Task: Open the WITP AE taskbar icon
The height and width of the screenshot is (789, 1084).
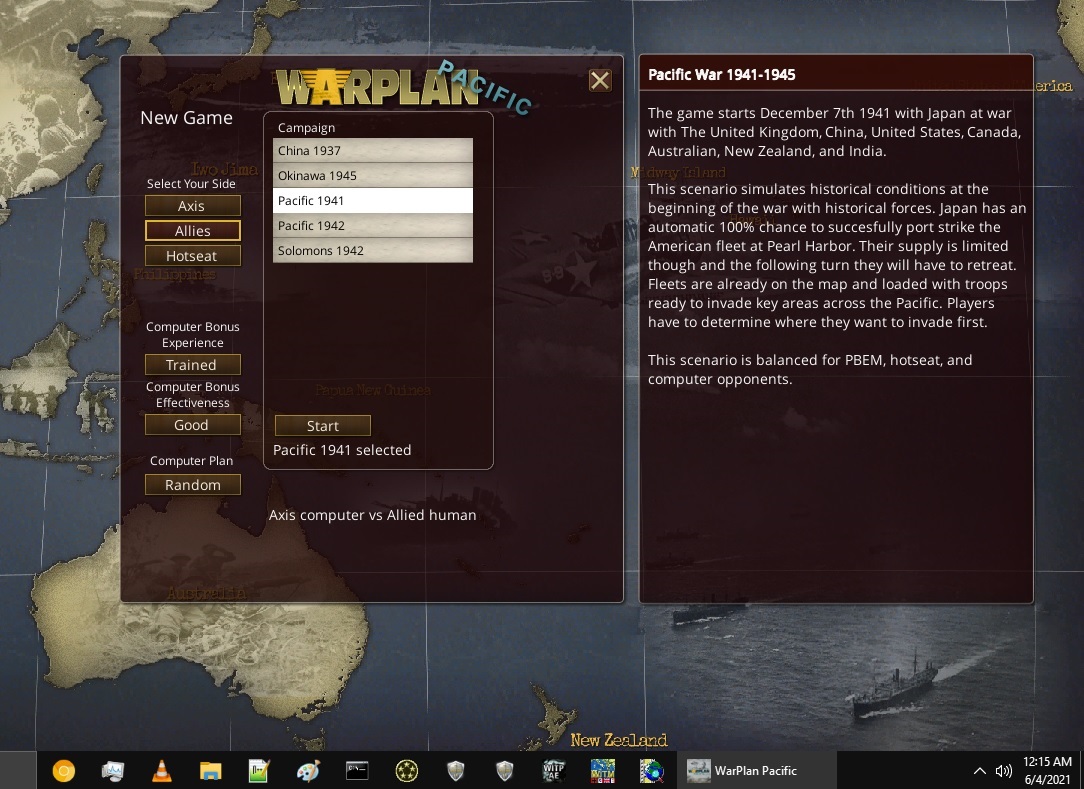Action: (553, 770)
